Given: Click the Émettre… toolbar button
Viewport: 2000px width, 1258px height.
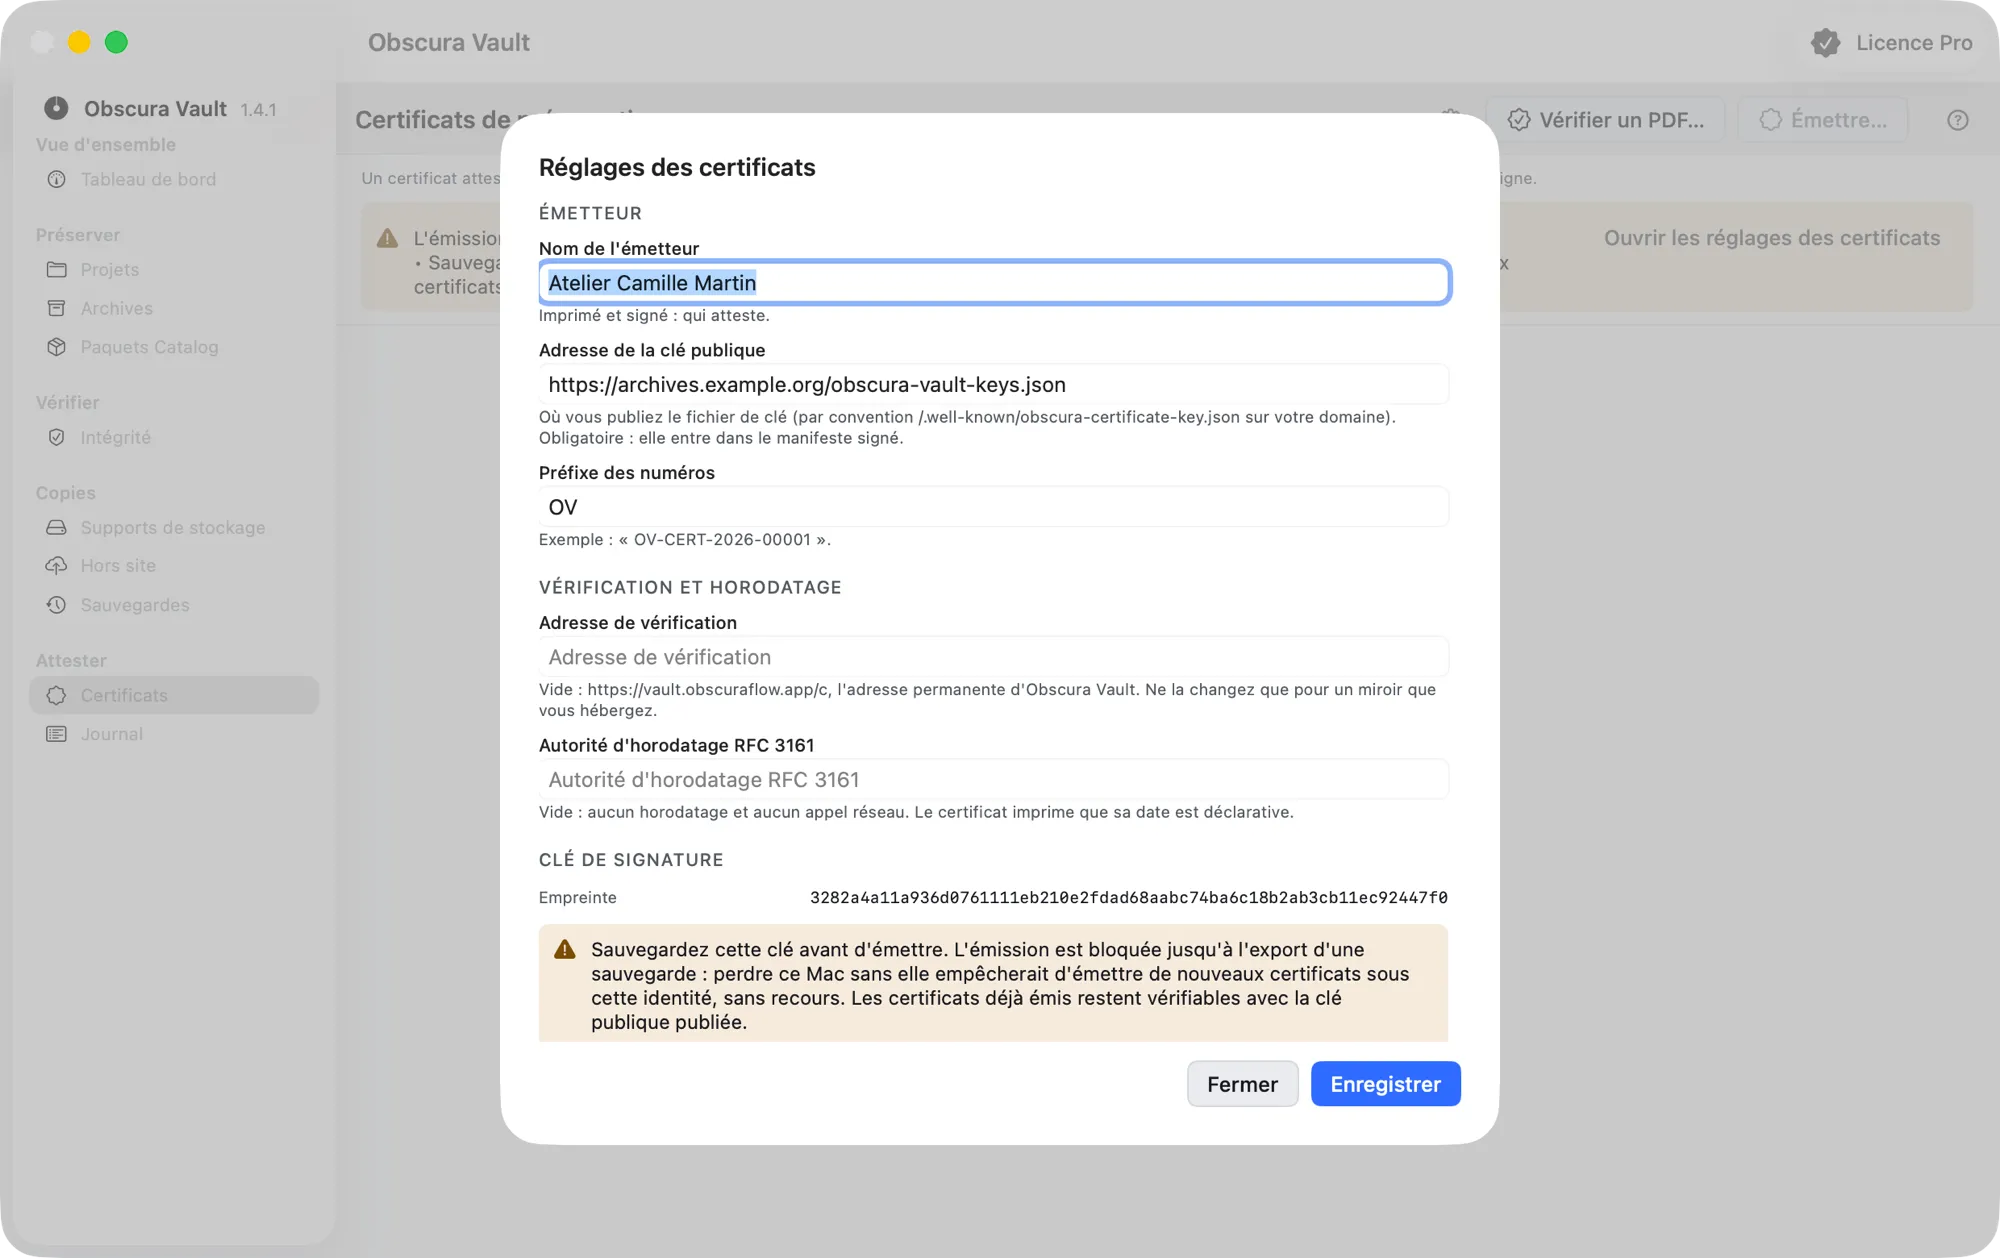Looking at the screenshot, I should pyautogui.click(x=1823, y=120).
